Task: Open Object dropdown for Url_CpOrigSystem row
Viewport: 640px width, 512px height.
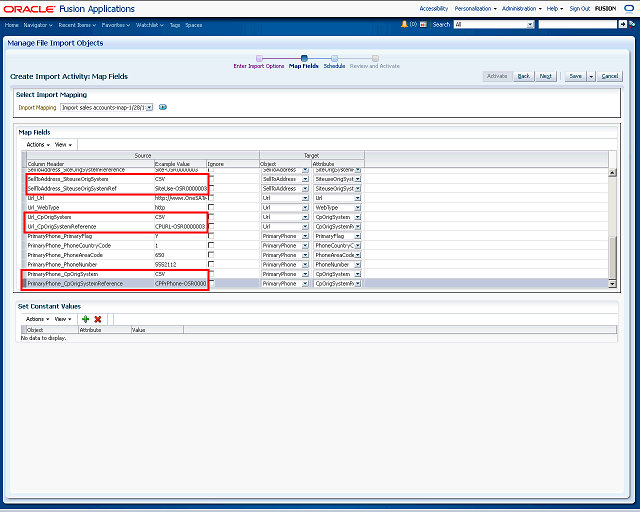Action: pos(305,217)
